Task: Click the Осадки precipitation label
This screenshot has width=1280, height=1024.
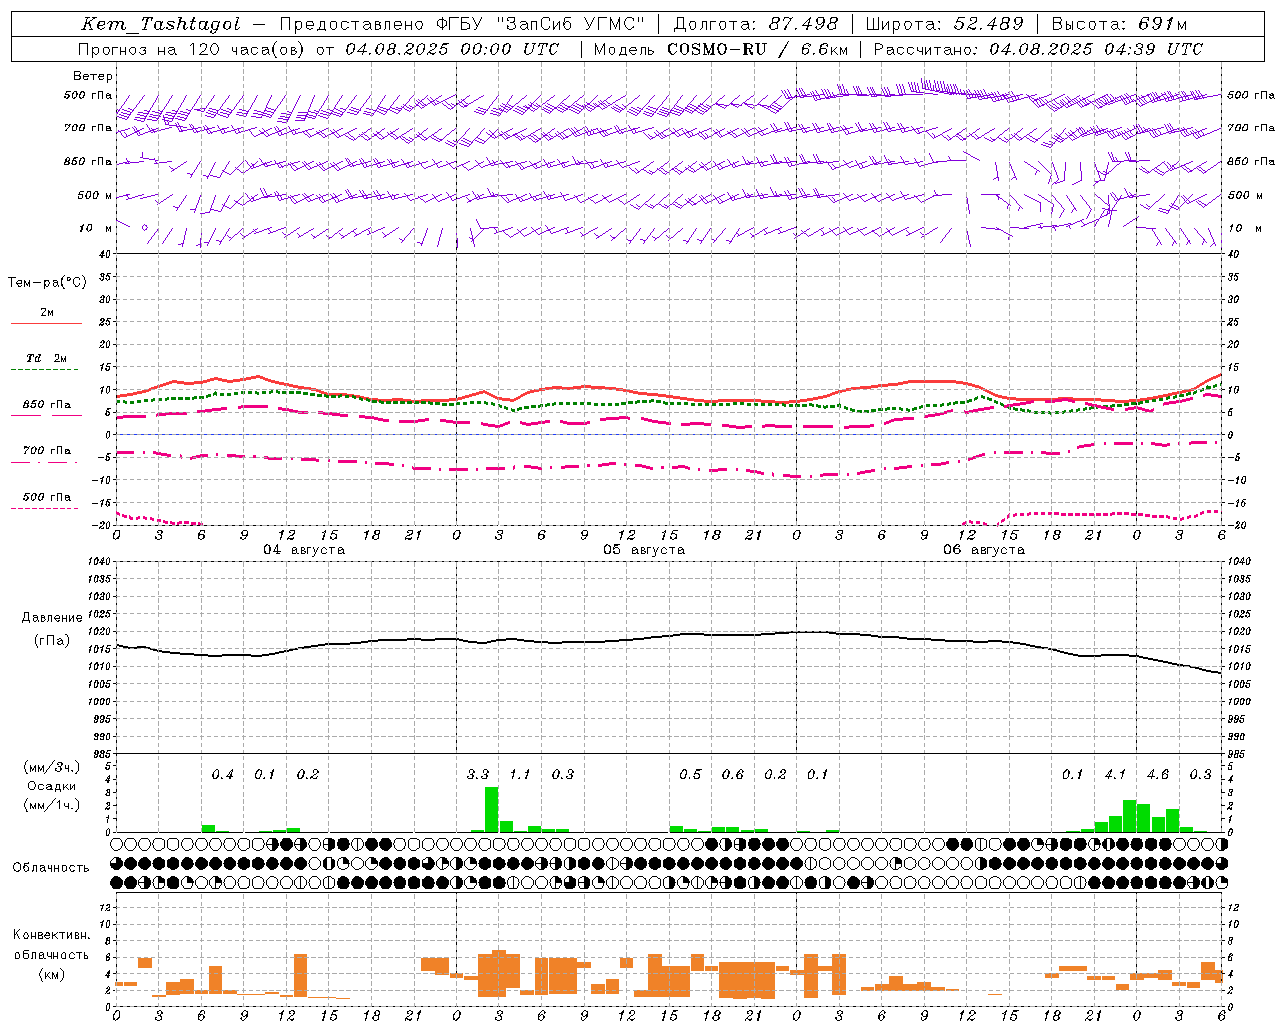Action: [x=52, y=786]
